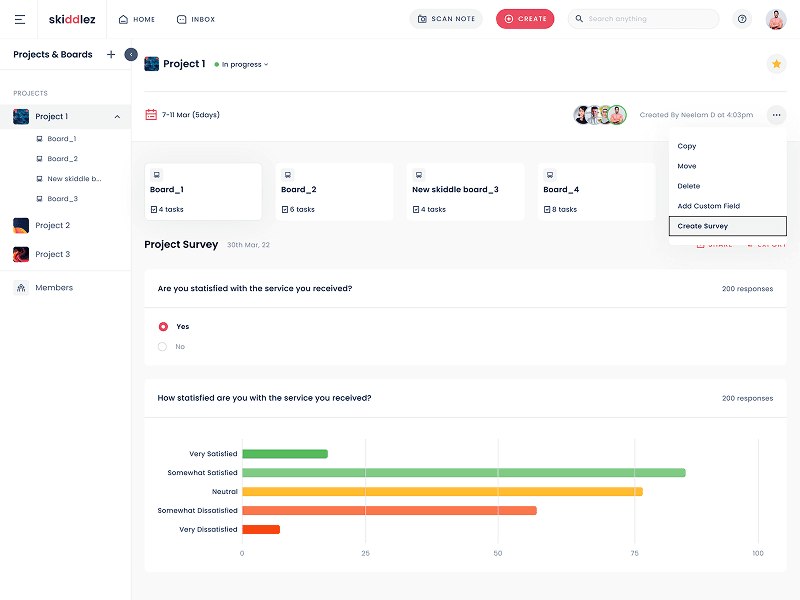Screen dimensions: 800x600
Task: Click the Very Dissatisfied red bar
Action: pos(261,529)
